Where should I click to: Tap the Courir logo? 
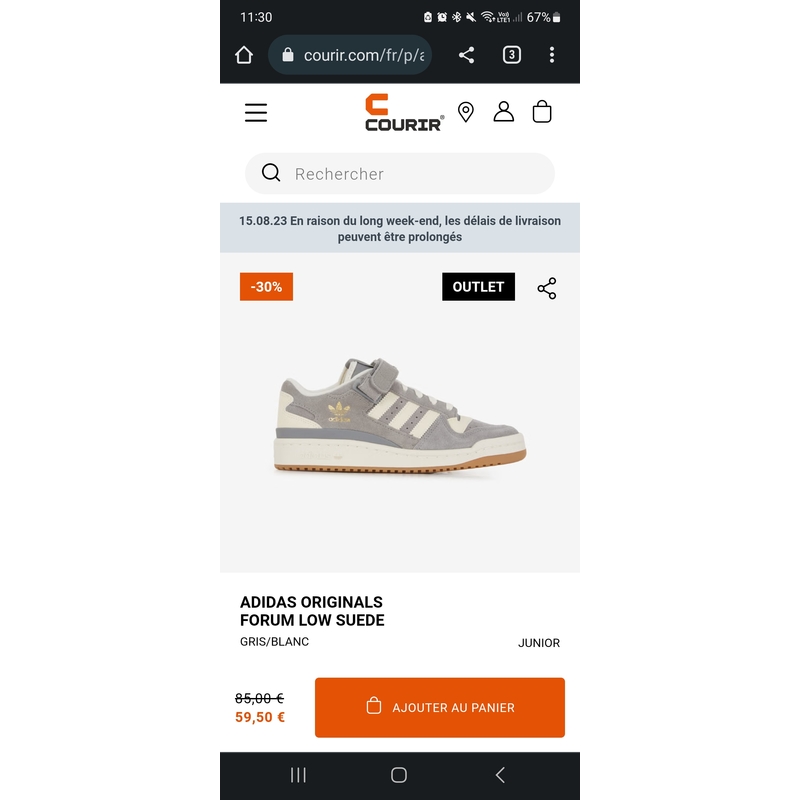tap(404, 112)
